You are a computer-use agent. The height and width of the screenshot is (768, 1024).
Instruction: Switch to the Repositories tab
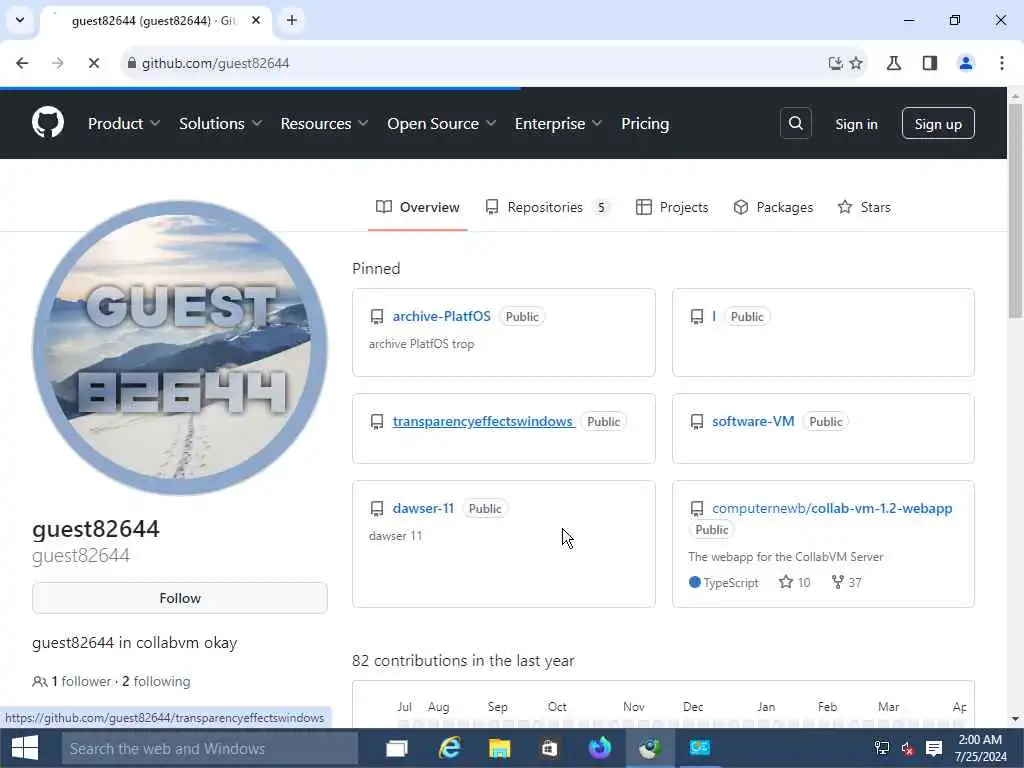(547, 207)
